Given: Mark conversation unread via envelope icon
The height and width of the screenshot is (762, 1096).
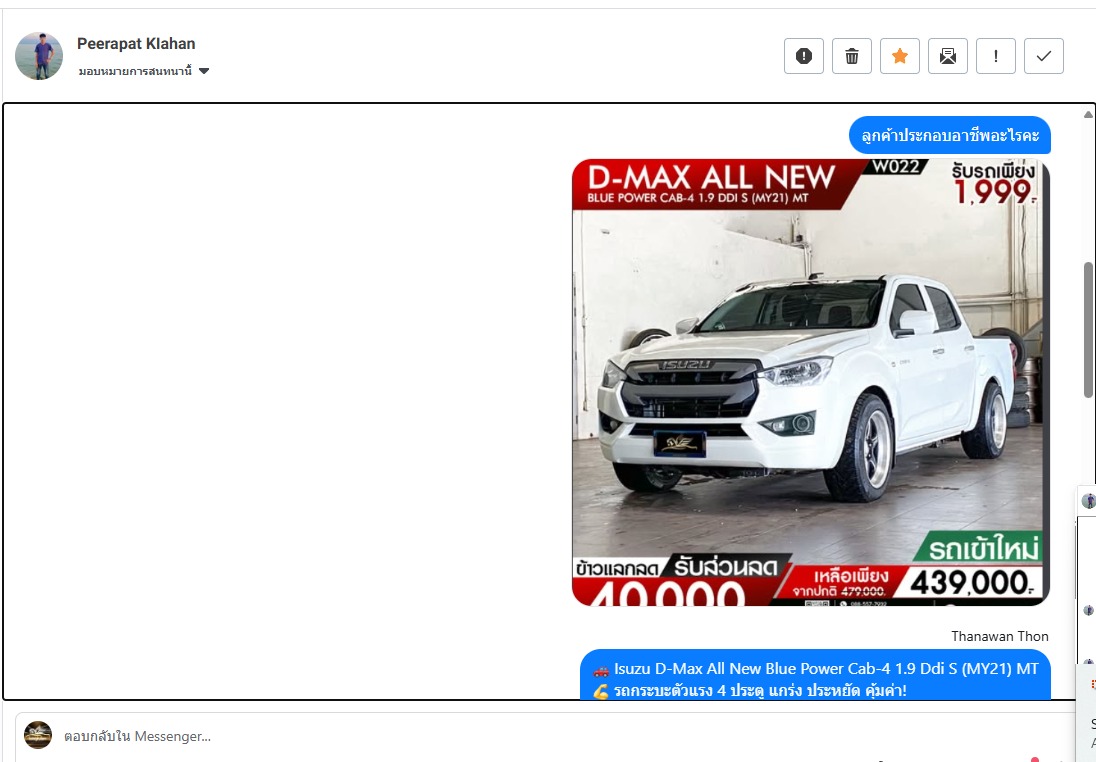Looking at the screenshot, I should pos(947,56).
